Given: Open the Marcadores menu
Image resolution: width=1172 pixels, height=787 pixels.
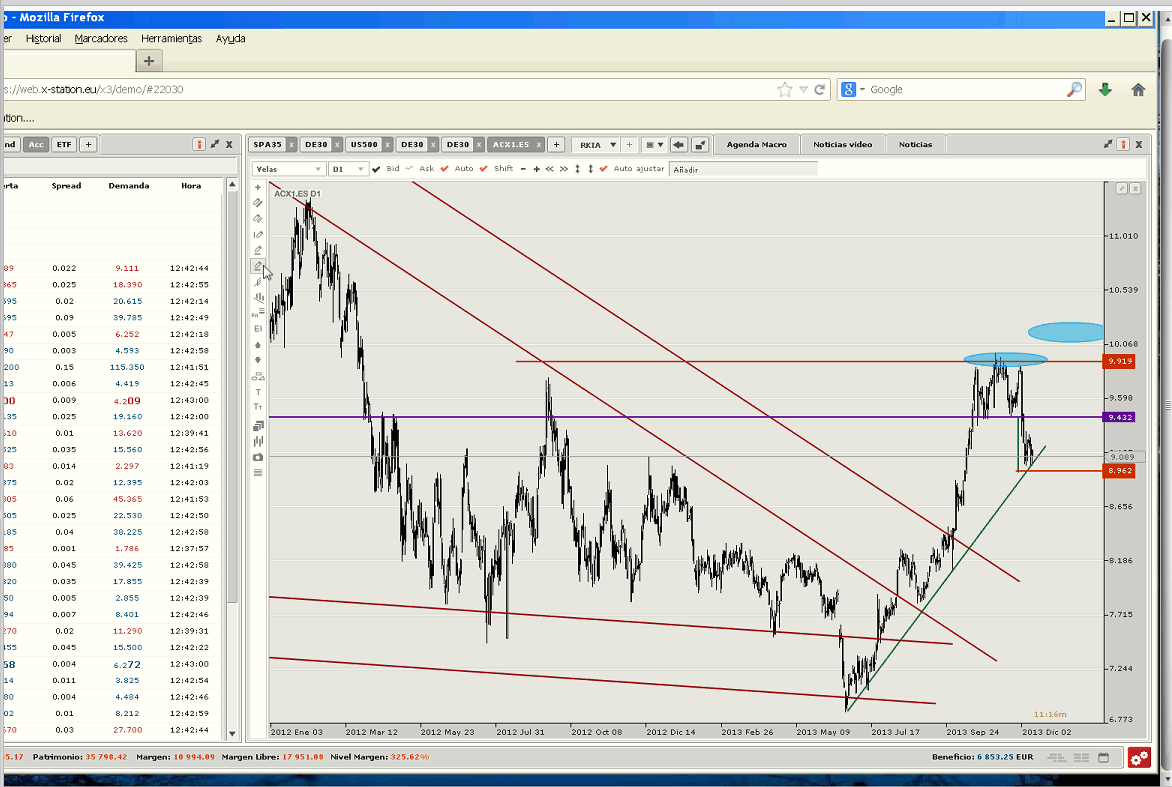Looking at the screenshot, I should (101, 39).
